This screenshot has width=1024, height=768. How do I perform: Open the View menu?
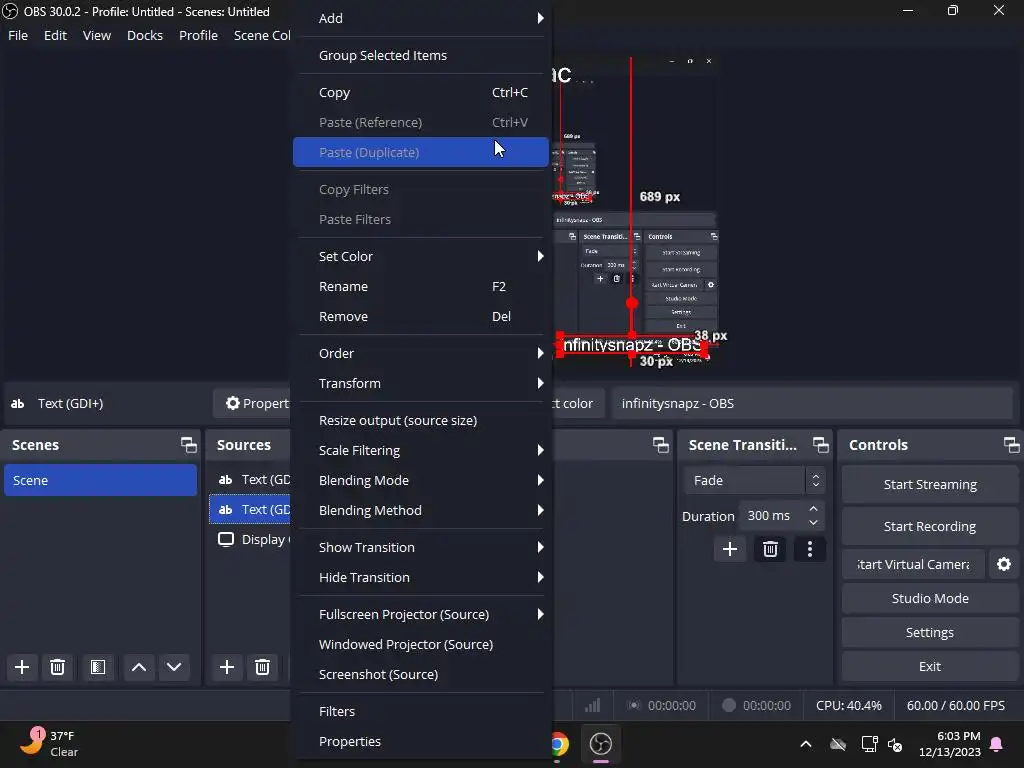click(x=97, y=35)
